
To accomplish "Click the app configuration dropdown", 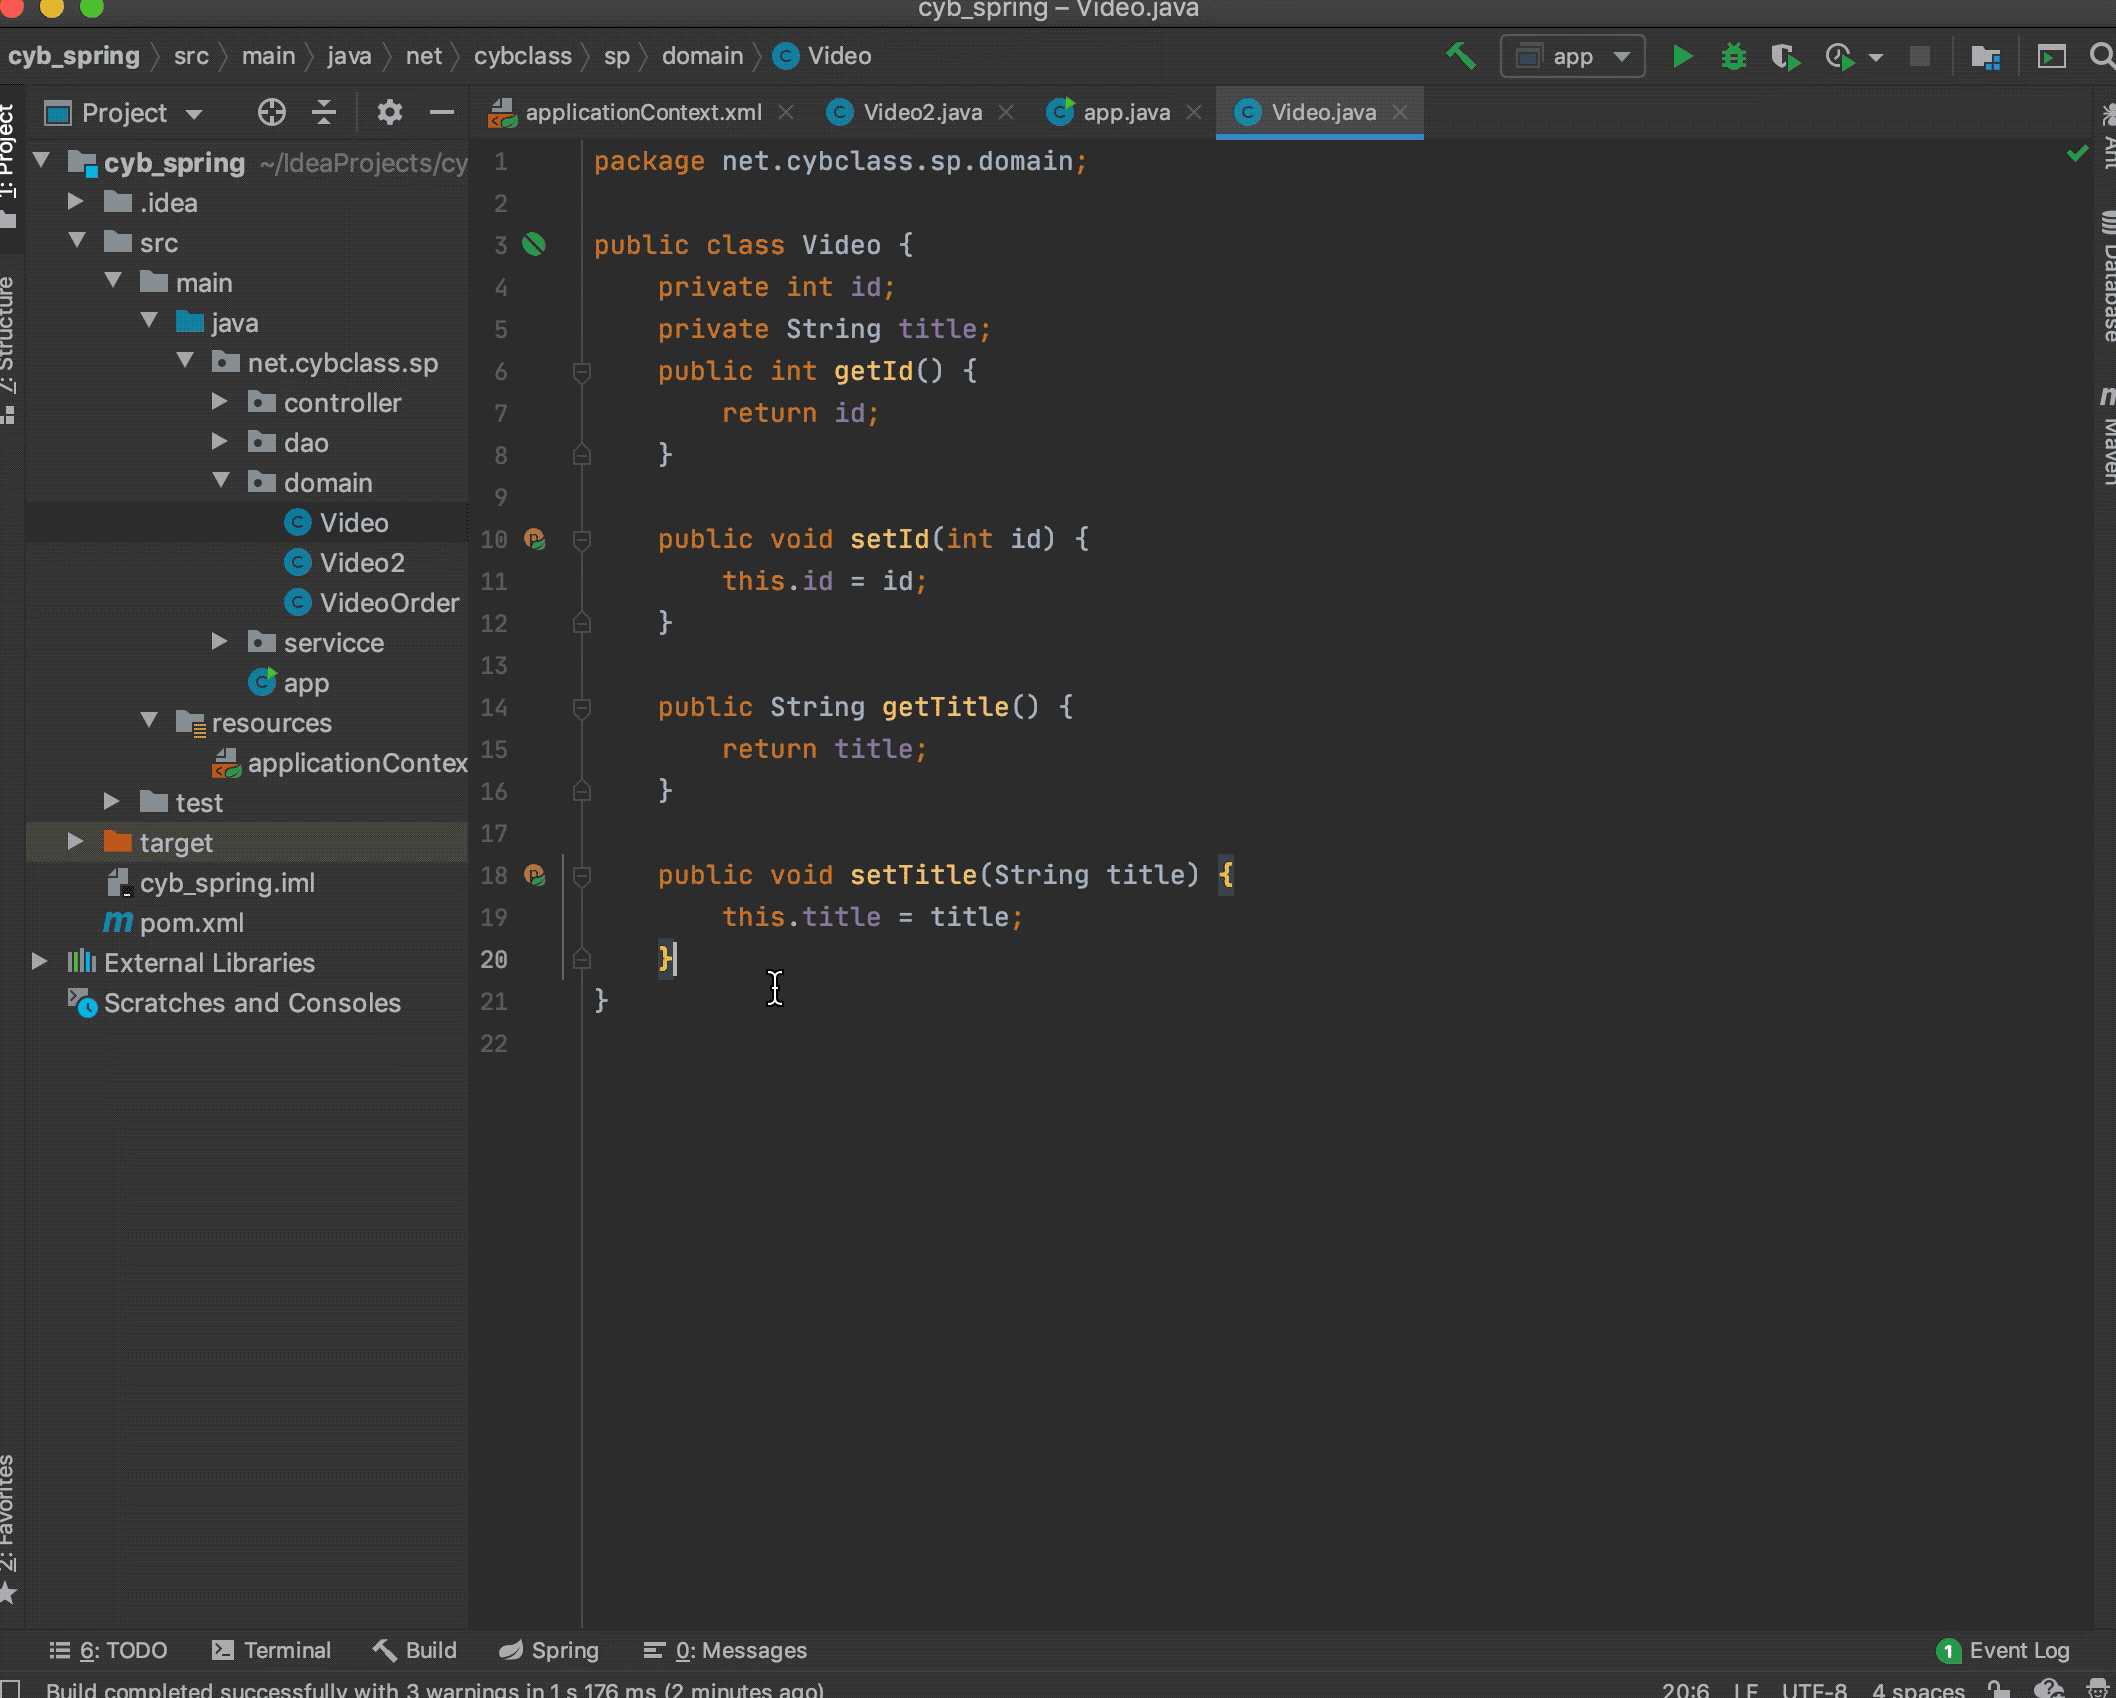I will 1567,55.
